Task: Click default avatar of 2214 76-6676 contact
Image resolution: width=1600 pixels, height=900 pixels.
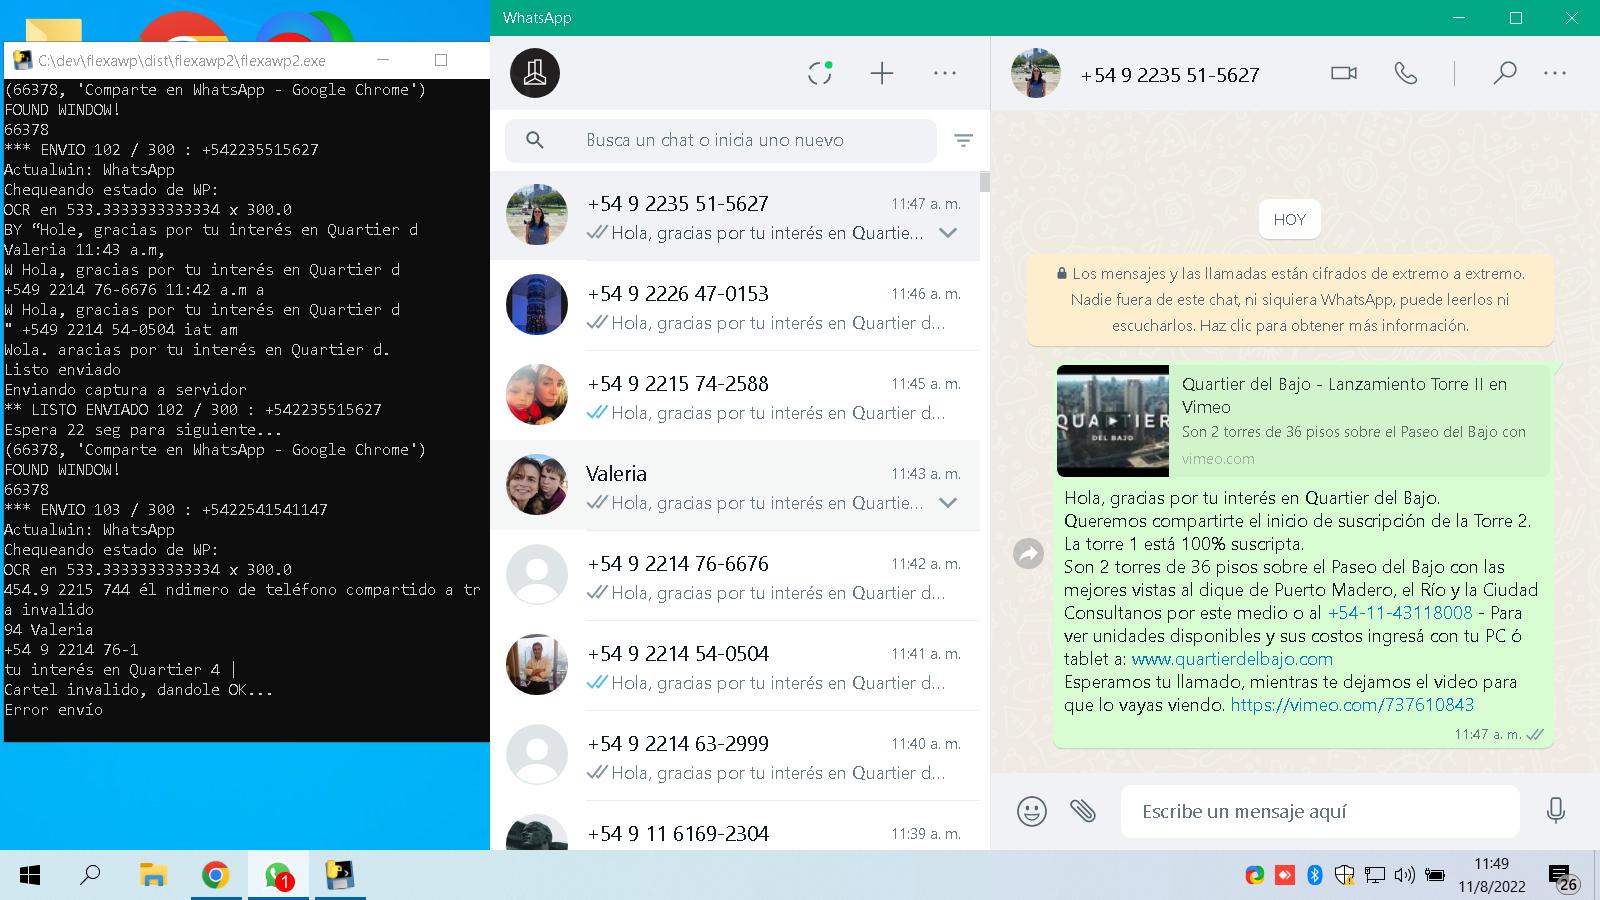Action: click(x=537, y=574)
